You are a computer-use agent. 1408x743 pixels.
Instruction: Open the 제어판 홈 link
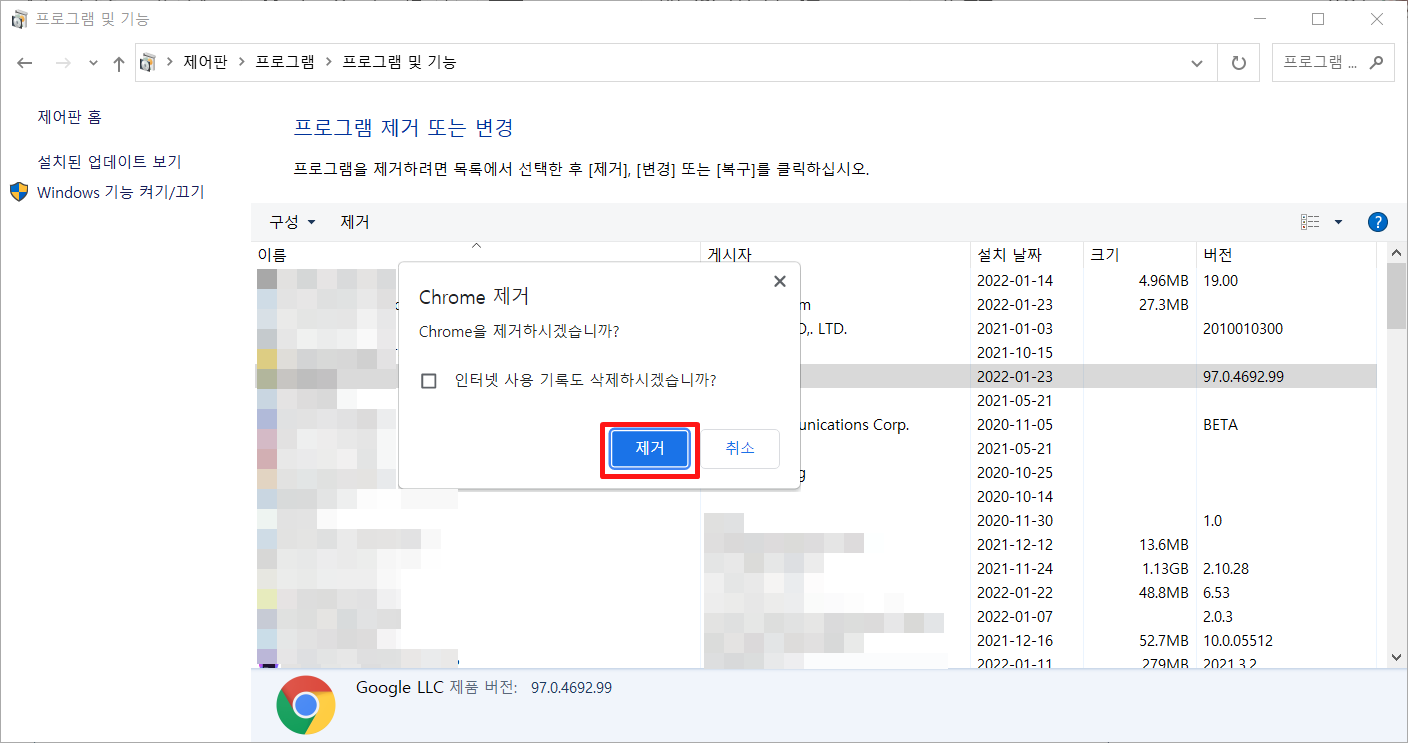click(70, 118)
